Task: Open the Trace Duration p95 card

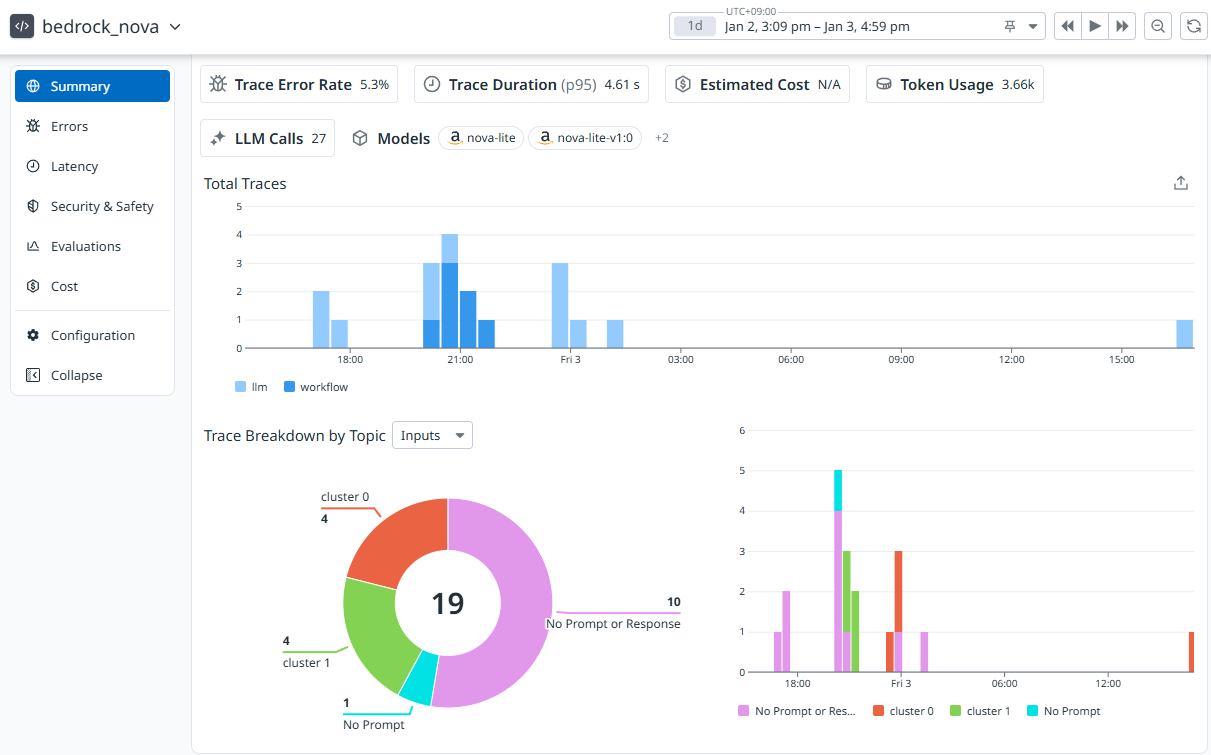Action: (534, 84)
